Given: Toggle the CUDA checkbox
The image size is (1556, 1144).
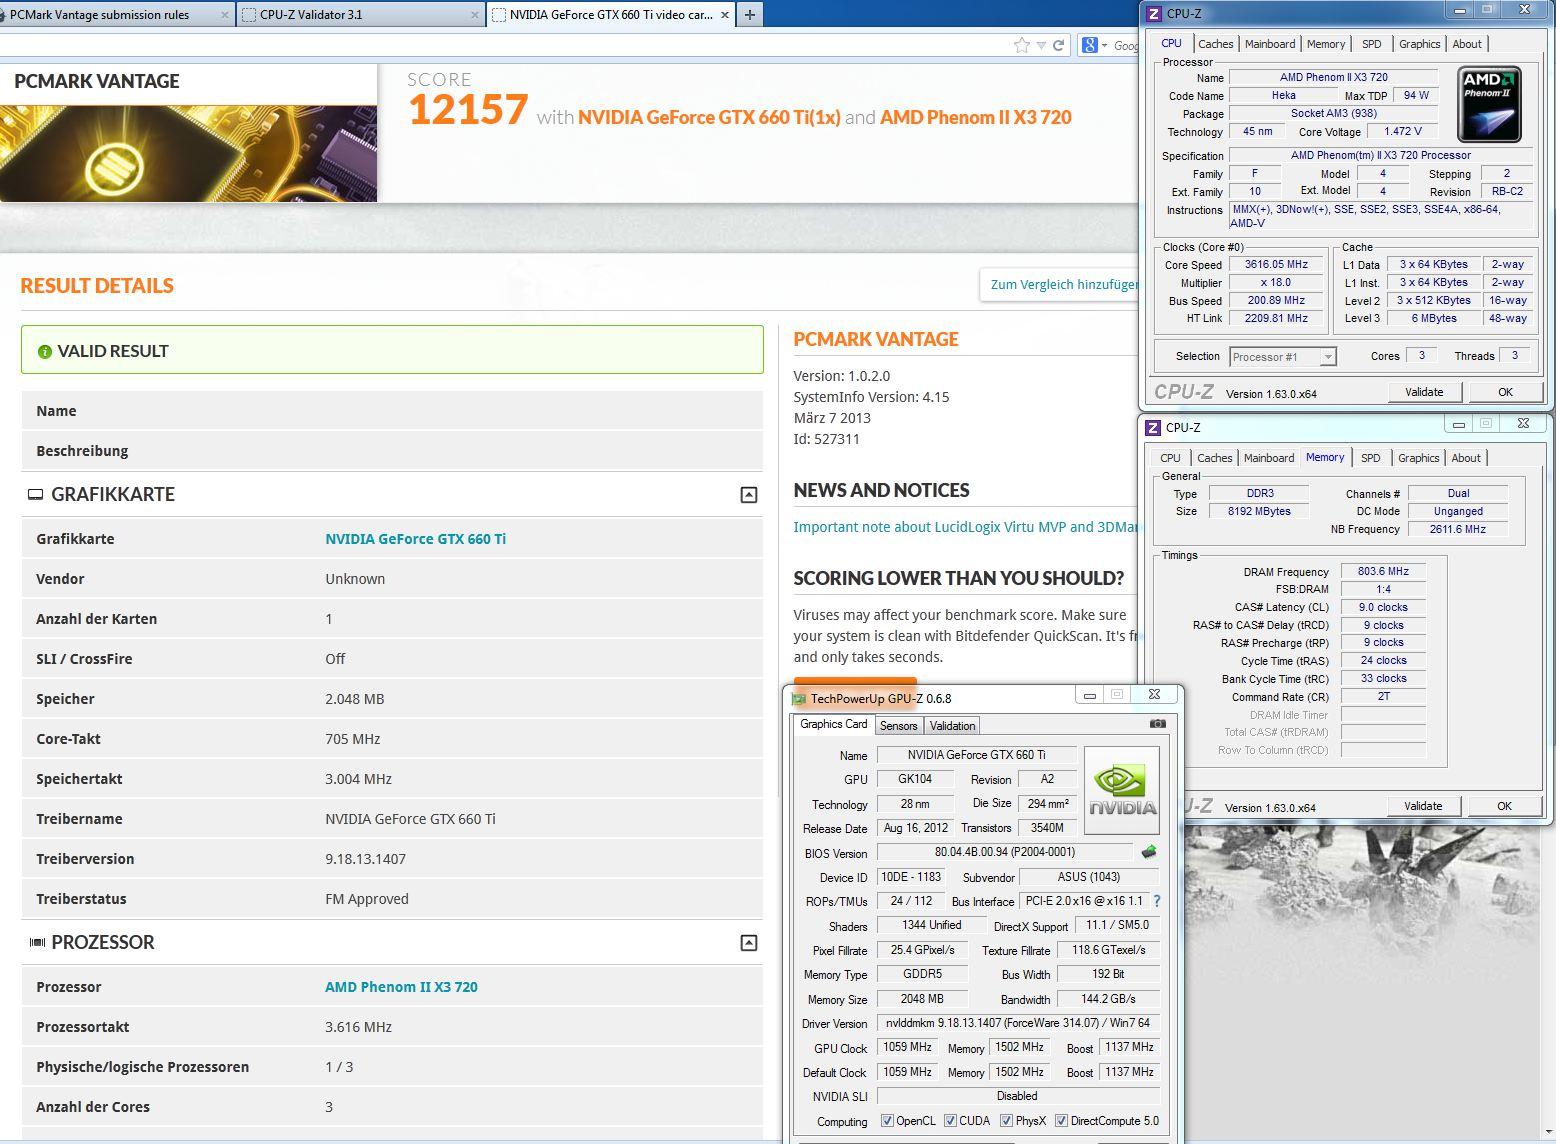Looking at the screenshot, I should [x=950, y=1121].
